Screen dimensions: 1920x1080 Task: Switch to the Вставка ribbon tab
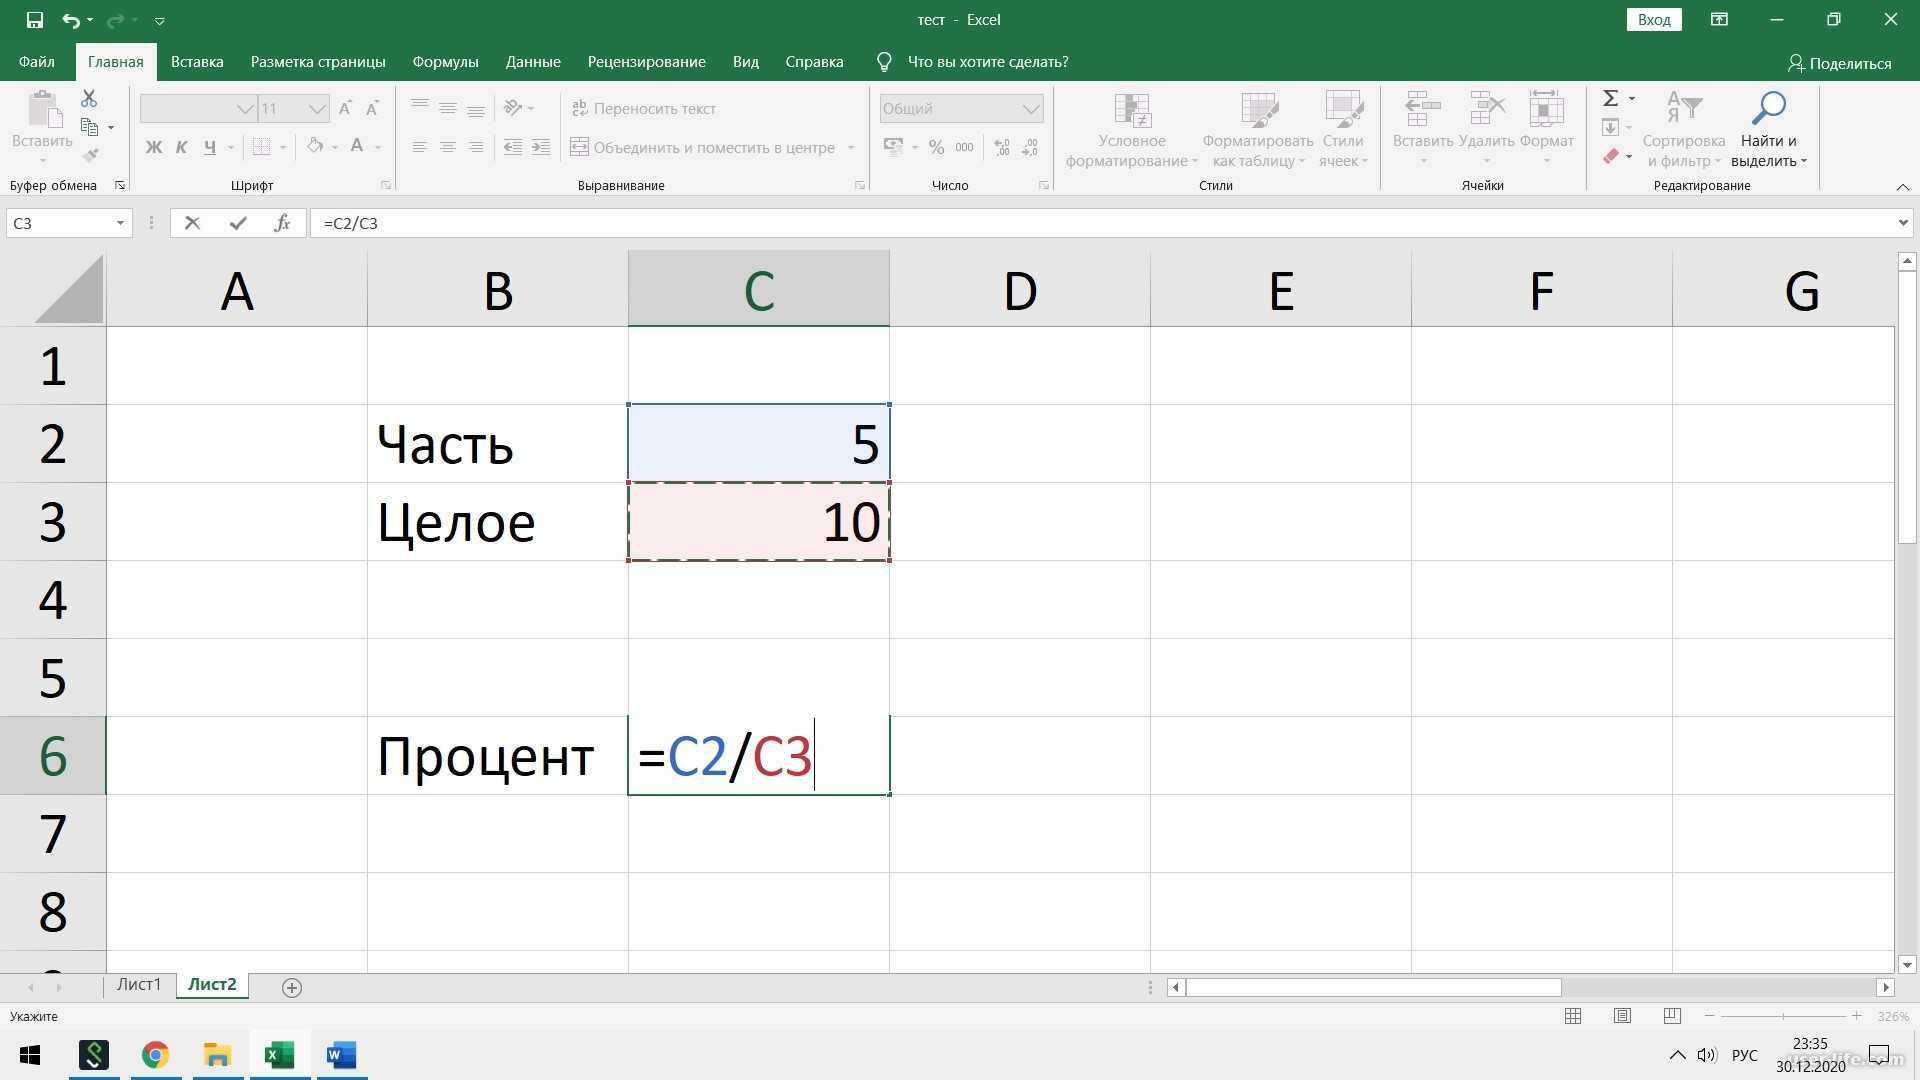(x=197, y=62)
